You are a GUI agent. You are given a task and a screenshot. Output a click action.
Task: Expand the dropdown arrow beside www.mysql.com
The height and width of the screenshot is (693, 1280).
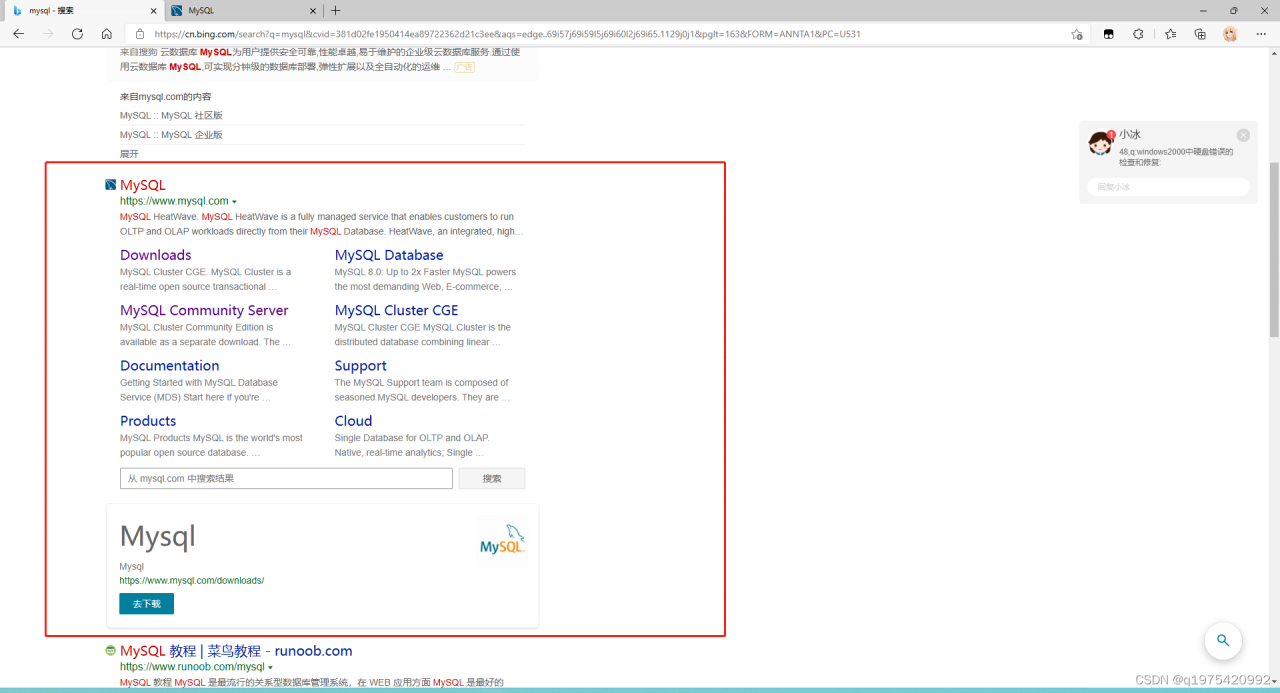234,202
